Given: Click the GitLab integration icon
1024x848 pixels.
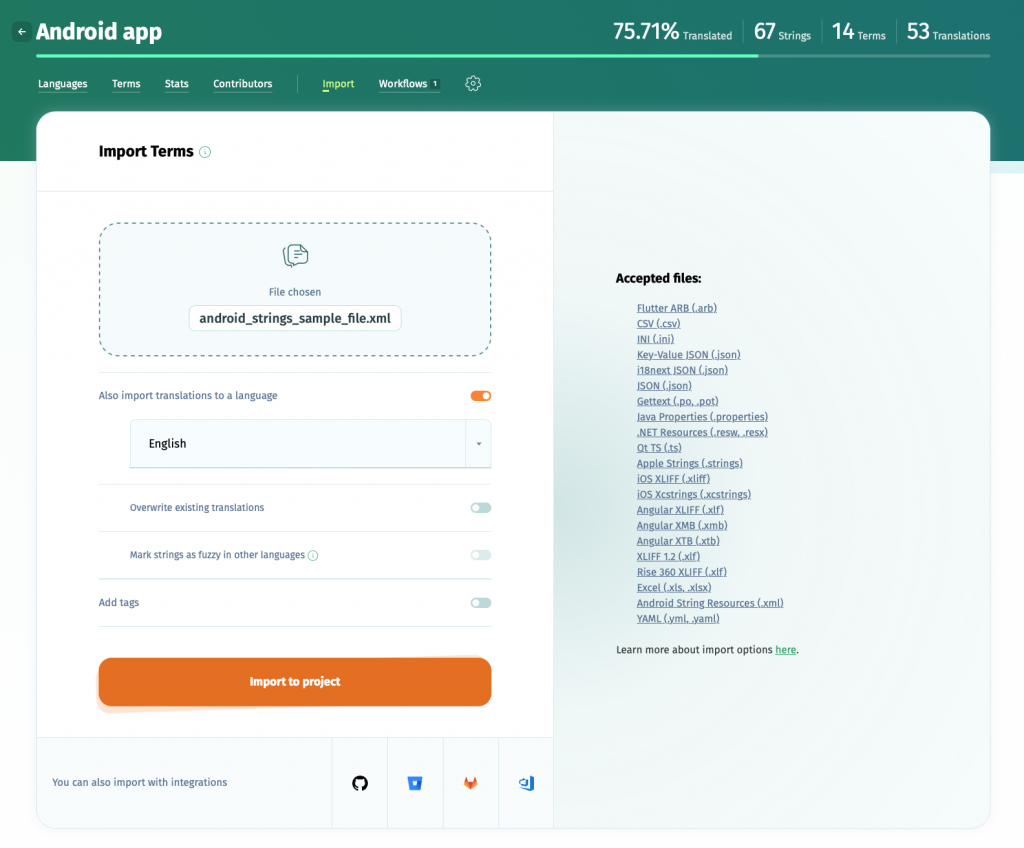Looking at the screenshot, I should 470,783.
